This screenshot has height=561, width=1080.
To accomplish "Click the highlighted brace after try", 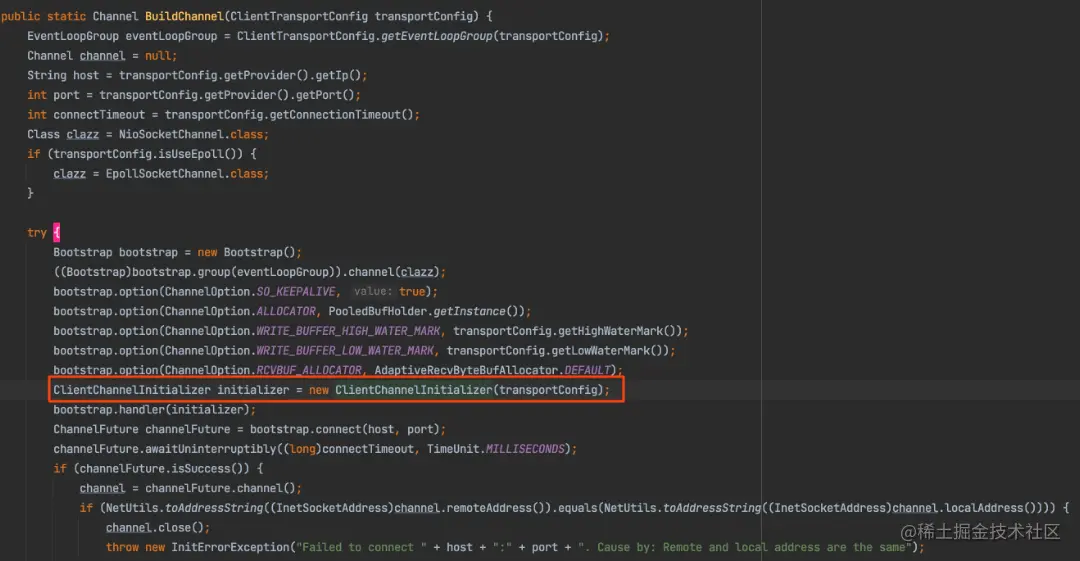I will [56, 233].
